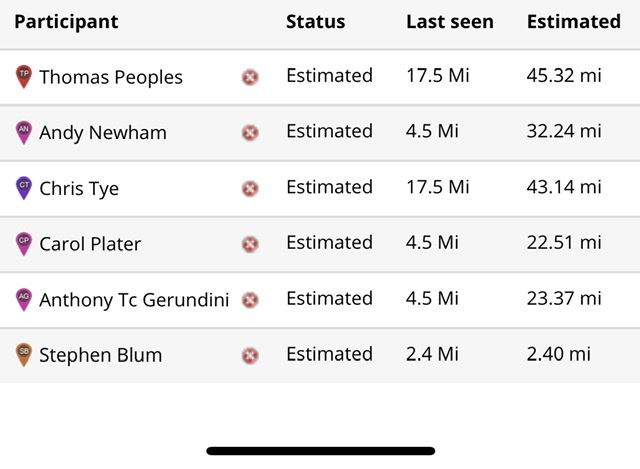Remove Andy Newham with red X icon
The height and width of the screenshot is (469, 640).
pos(250,132)
